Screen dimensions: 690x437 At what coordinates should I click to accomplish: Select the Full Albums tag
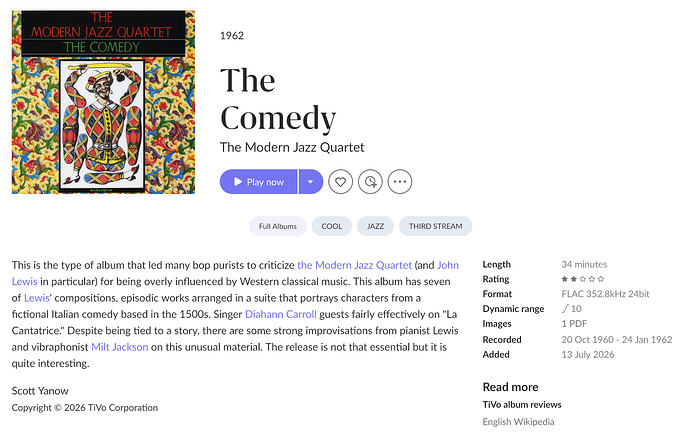click(278, 226)
